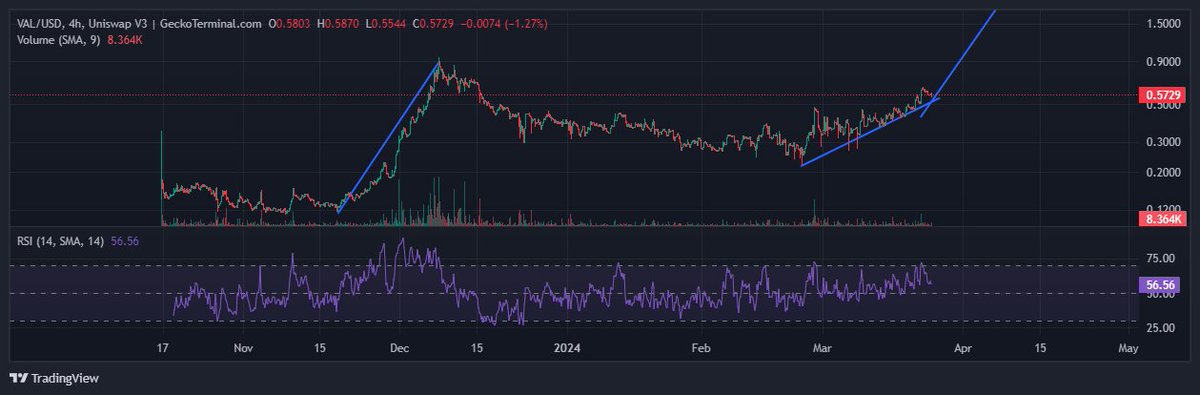Click the Apr date on time axis
Image resolution: width=1200 pixels, height=395 pixels.
(963, 349)
